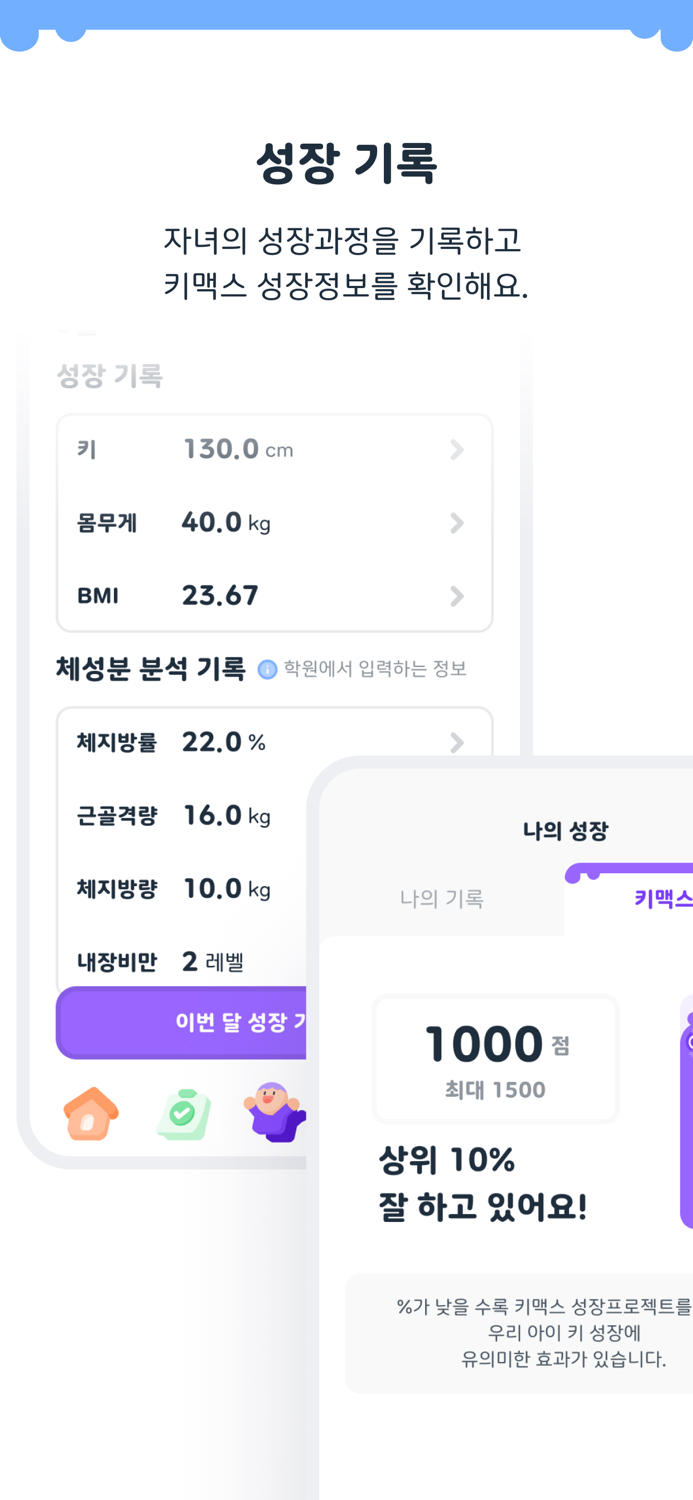
Task: Click the 1000점 score card
Action: [495, 1058]
